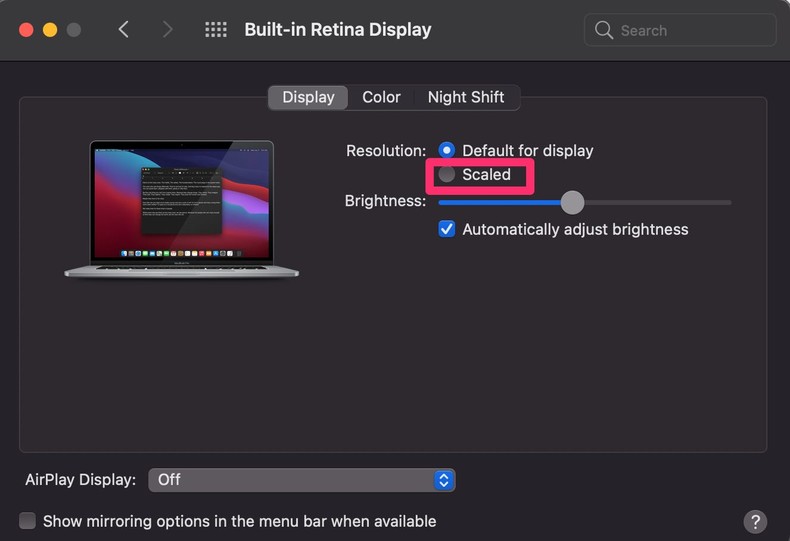Disable Automatically adjust brightness
The image size is (790, 541).
pyautogui.click(x=447, y=229)
